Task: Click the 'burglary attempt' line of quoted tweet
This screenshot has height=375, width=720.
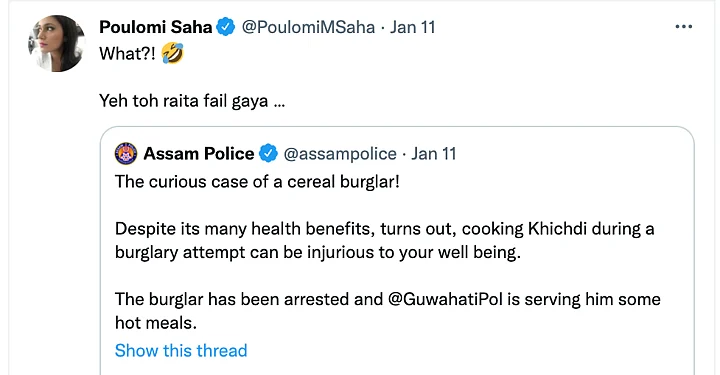Action: (x=318, y=252)
